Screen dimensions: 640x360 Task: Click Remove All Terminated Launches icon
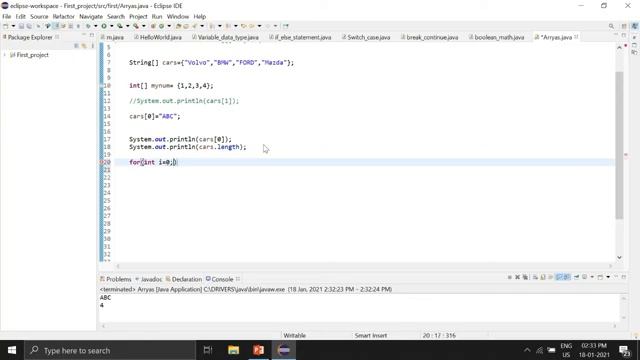coord(525,277)
